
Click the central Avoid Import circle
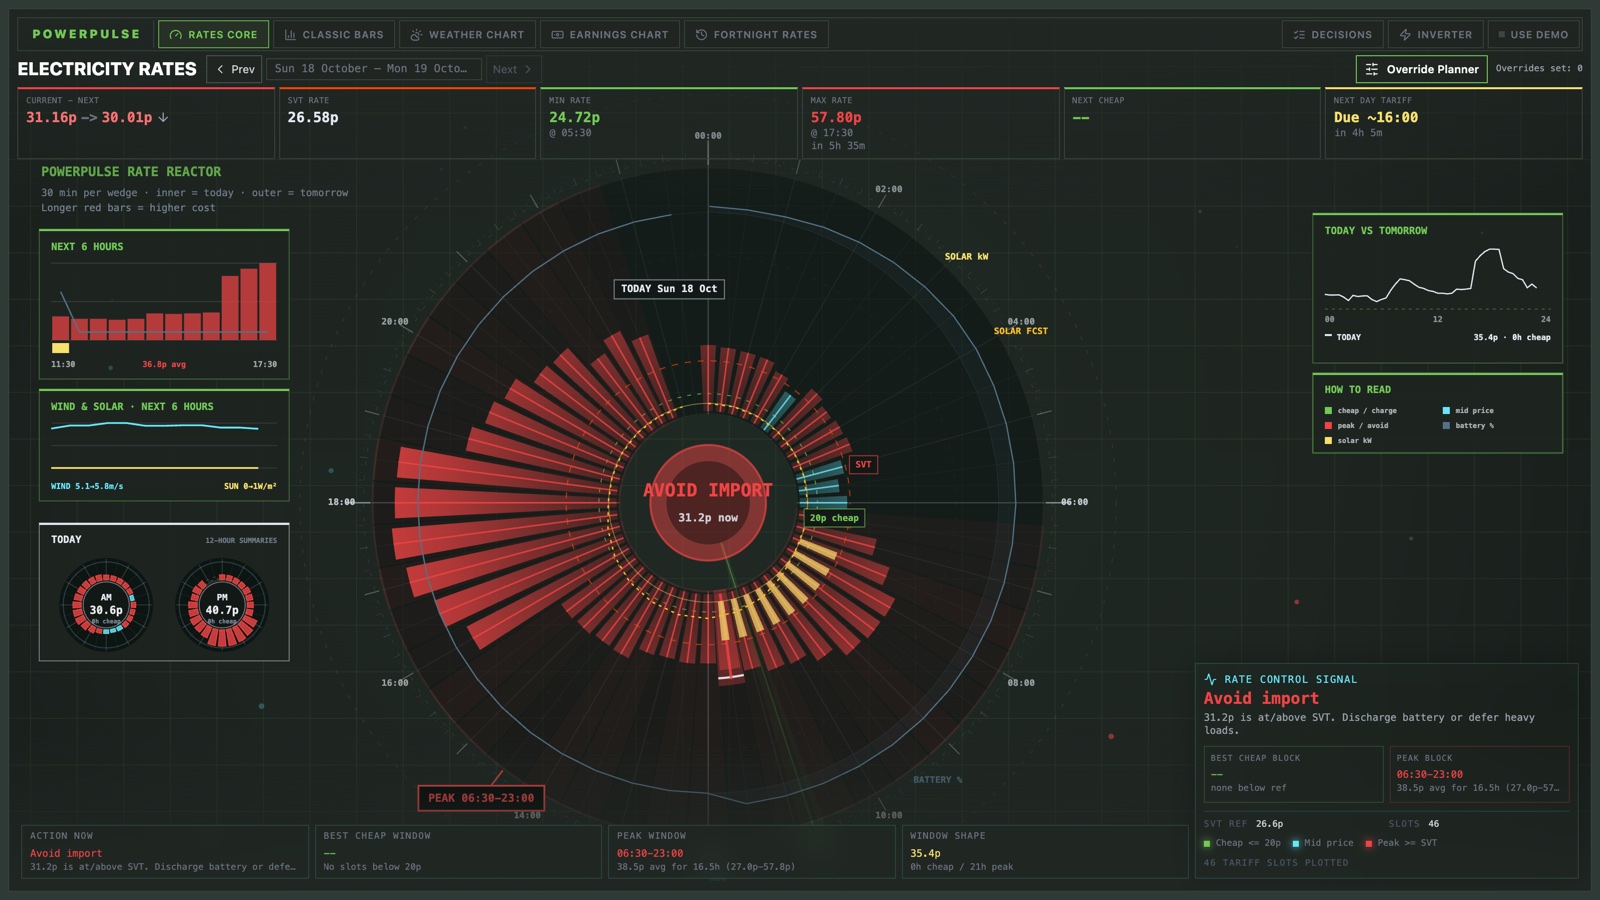(708, 503)
